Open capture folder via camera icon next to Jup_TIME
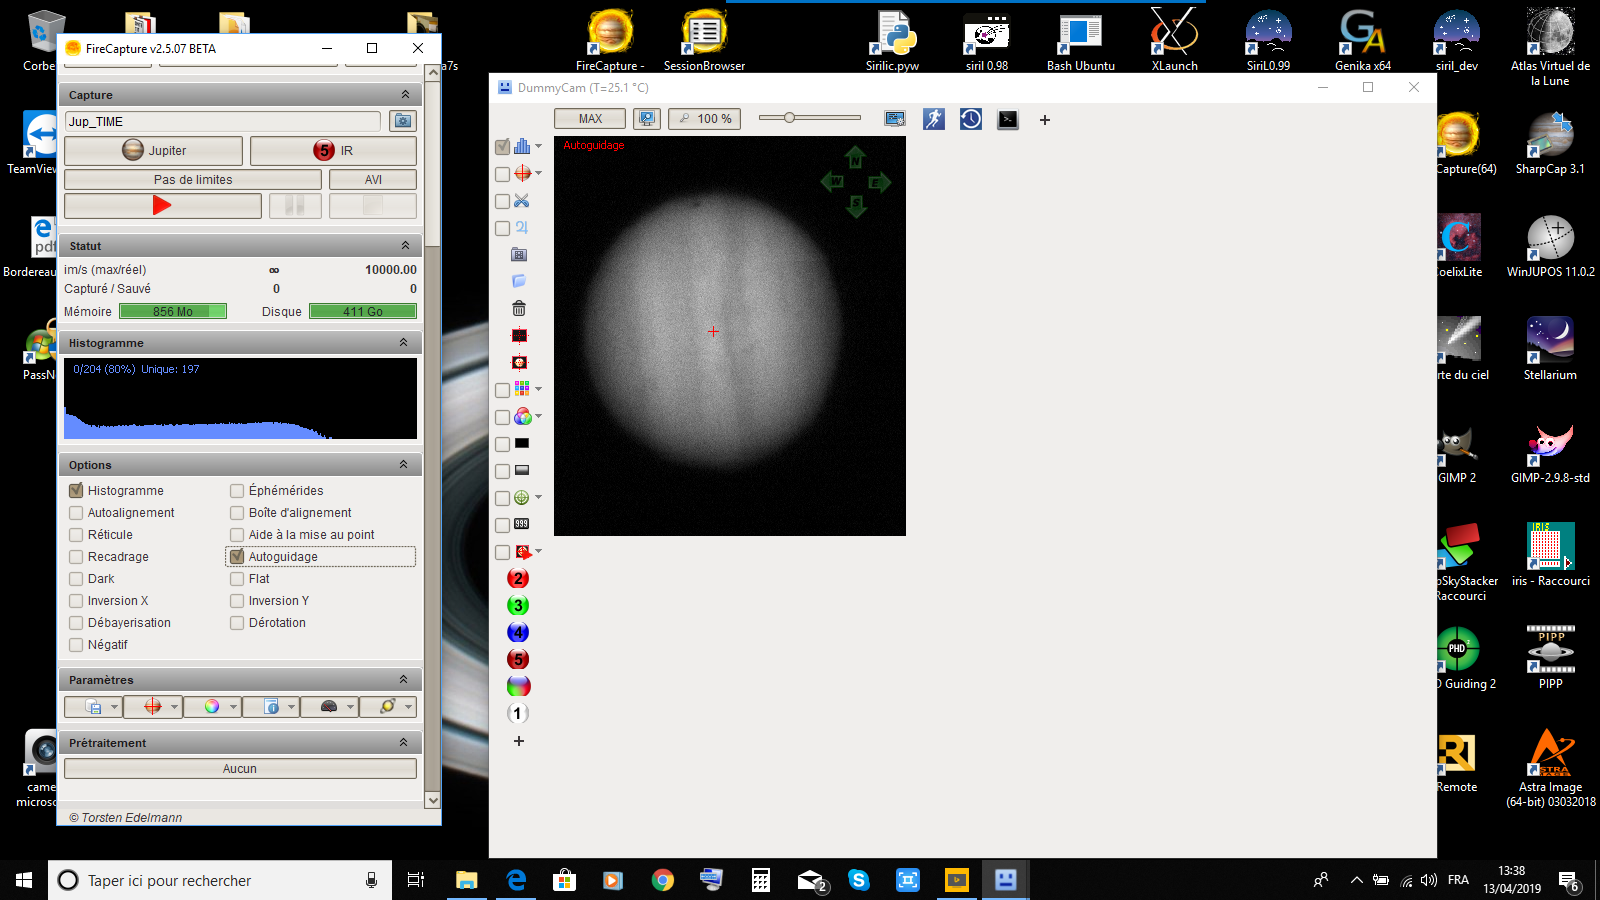This screenshot has width=1600, height=900. coord(403,121)
